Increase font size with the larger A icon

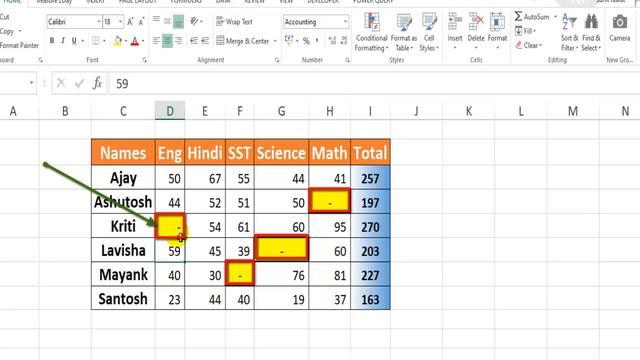coord(130,22)
